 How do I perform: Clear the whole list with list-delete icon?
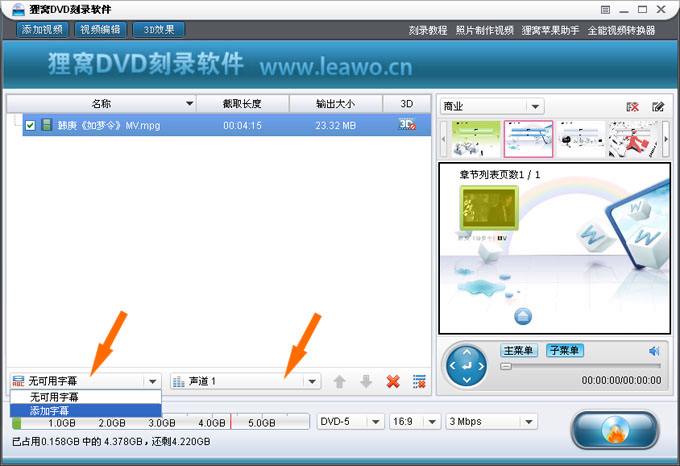pyautogui.click(x=419, y=381)
